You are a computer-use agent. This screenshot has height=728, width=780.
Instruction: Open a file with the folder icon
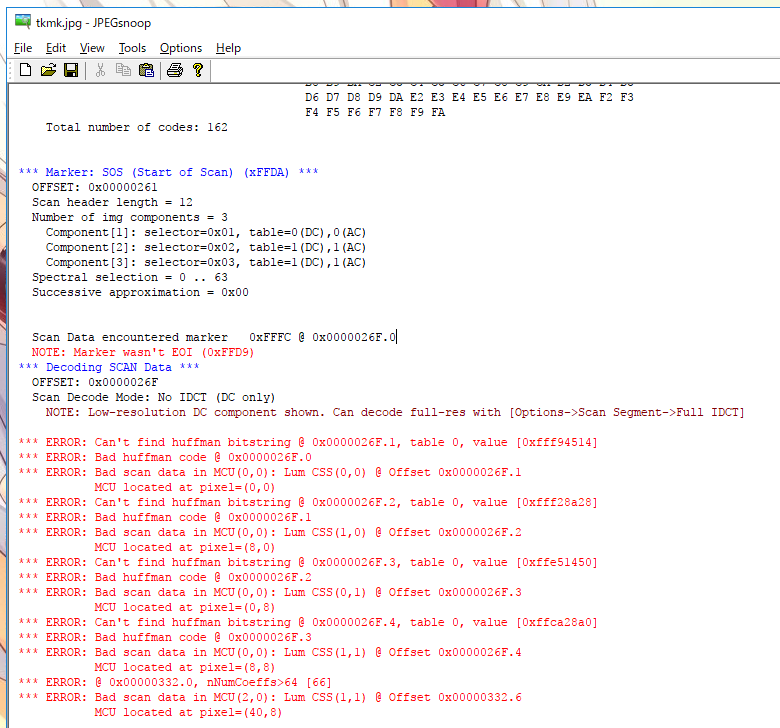48,70
